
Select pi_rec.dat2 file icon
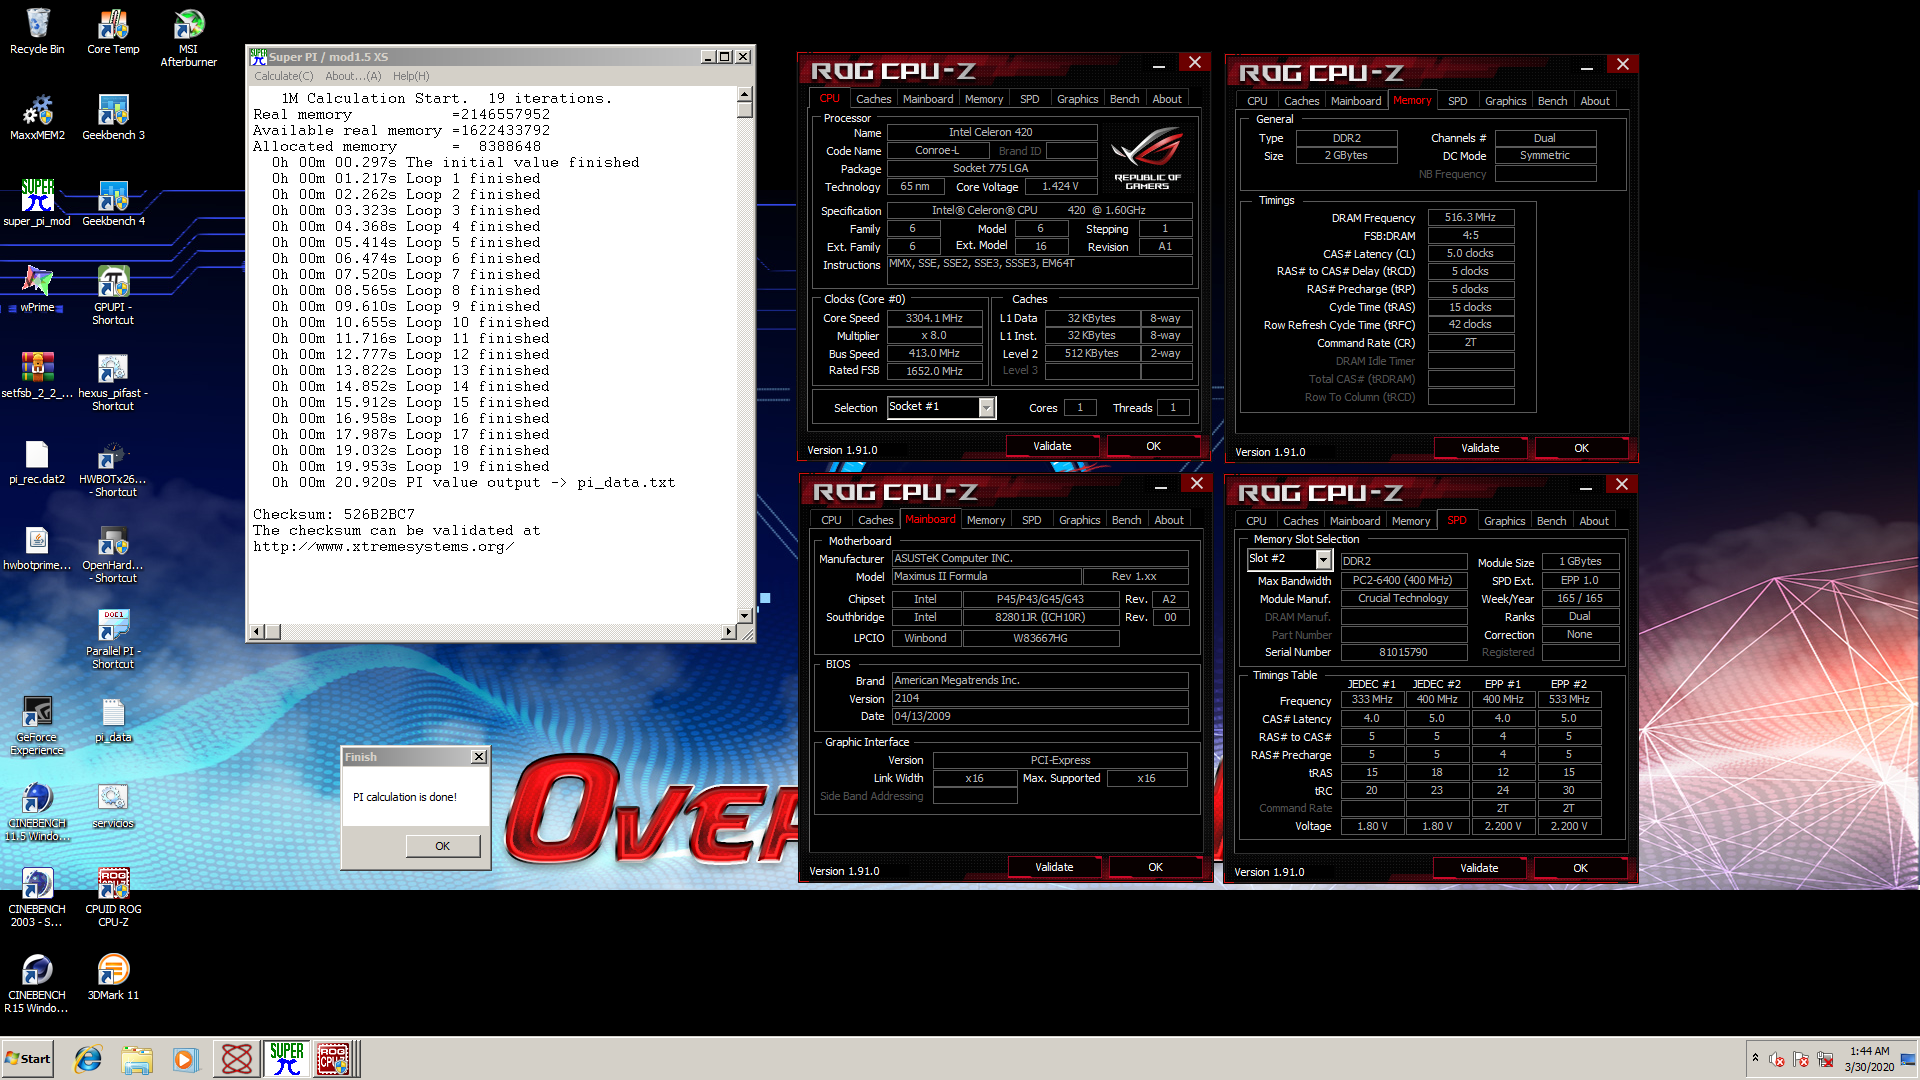point(37,461)
